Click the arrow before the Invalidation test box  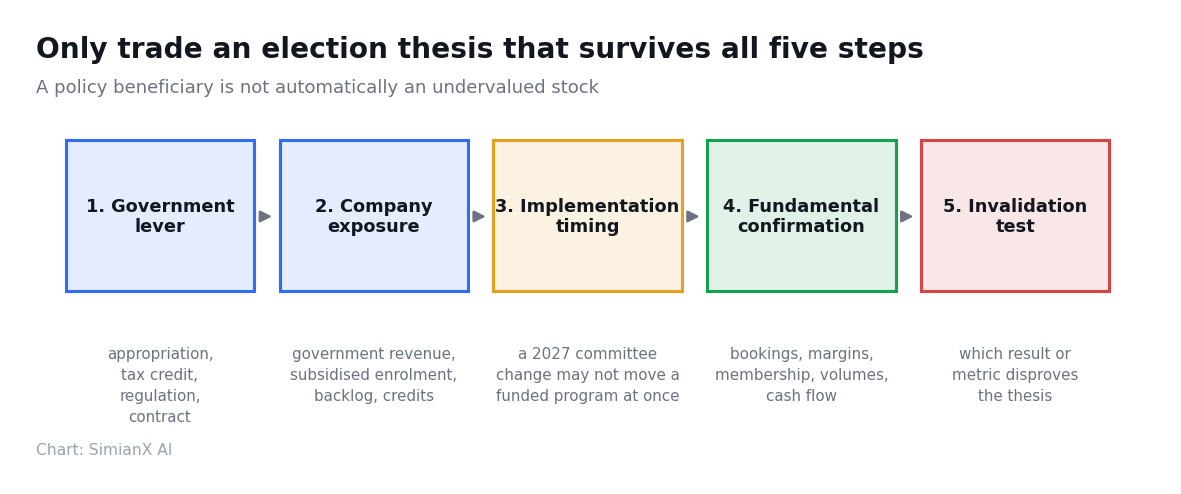tap(906, 216)
